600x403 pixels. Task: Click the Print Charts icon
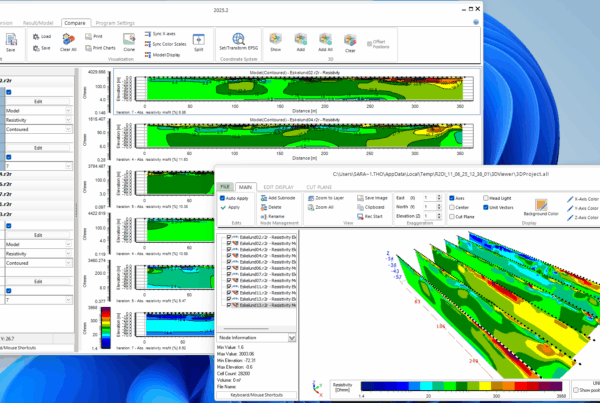[x=88, y=48]
